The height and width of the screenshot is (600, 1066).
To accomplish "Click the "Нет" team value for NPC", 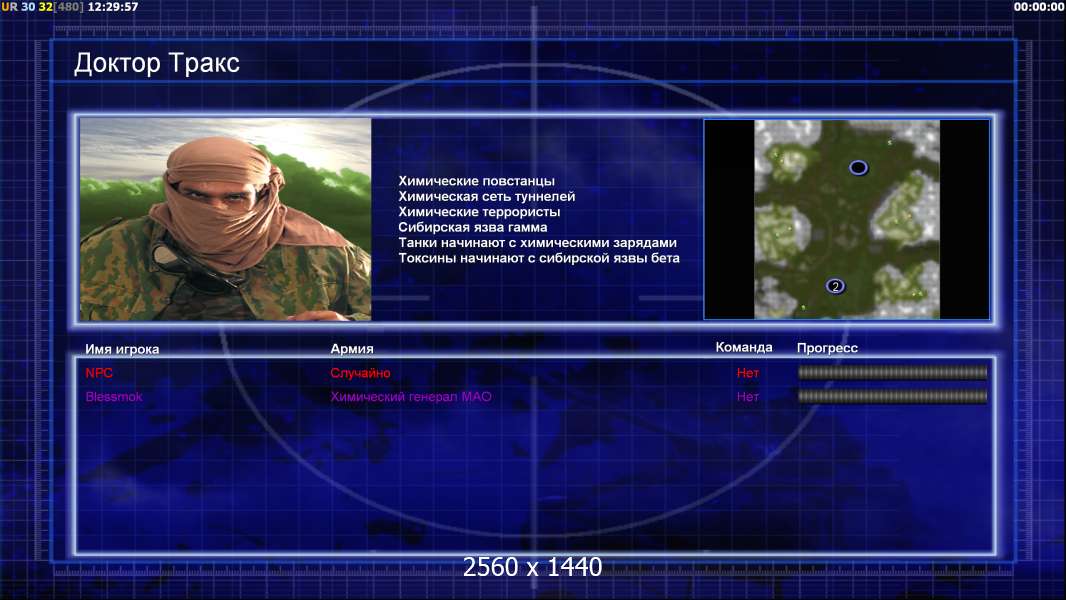I will pyautogui.click(x=748, y=373).
